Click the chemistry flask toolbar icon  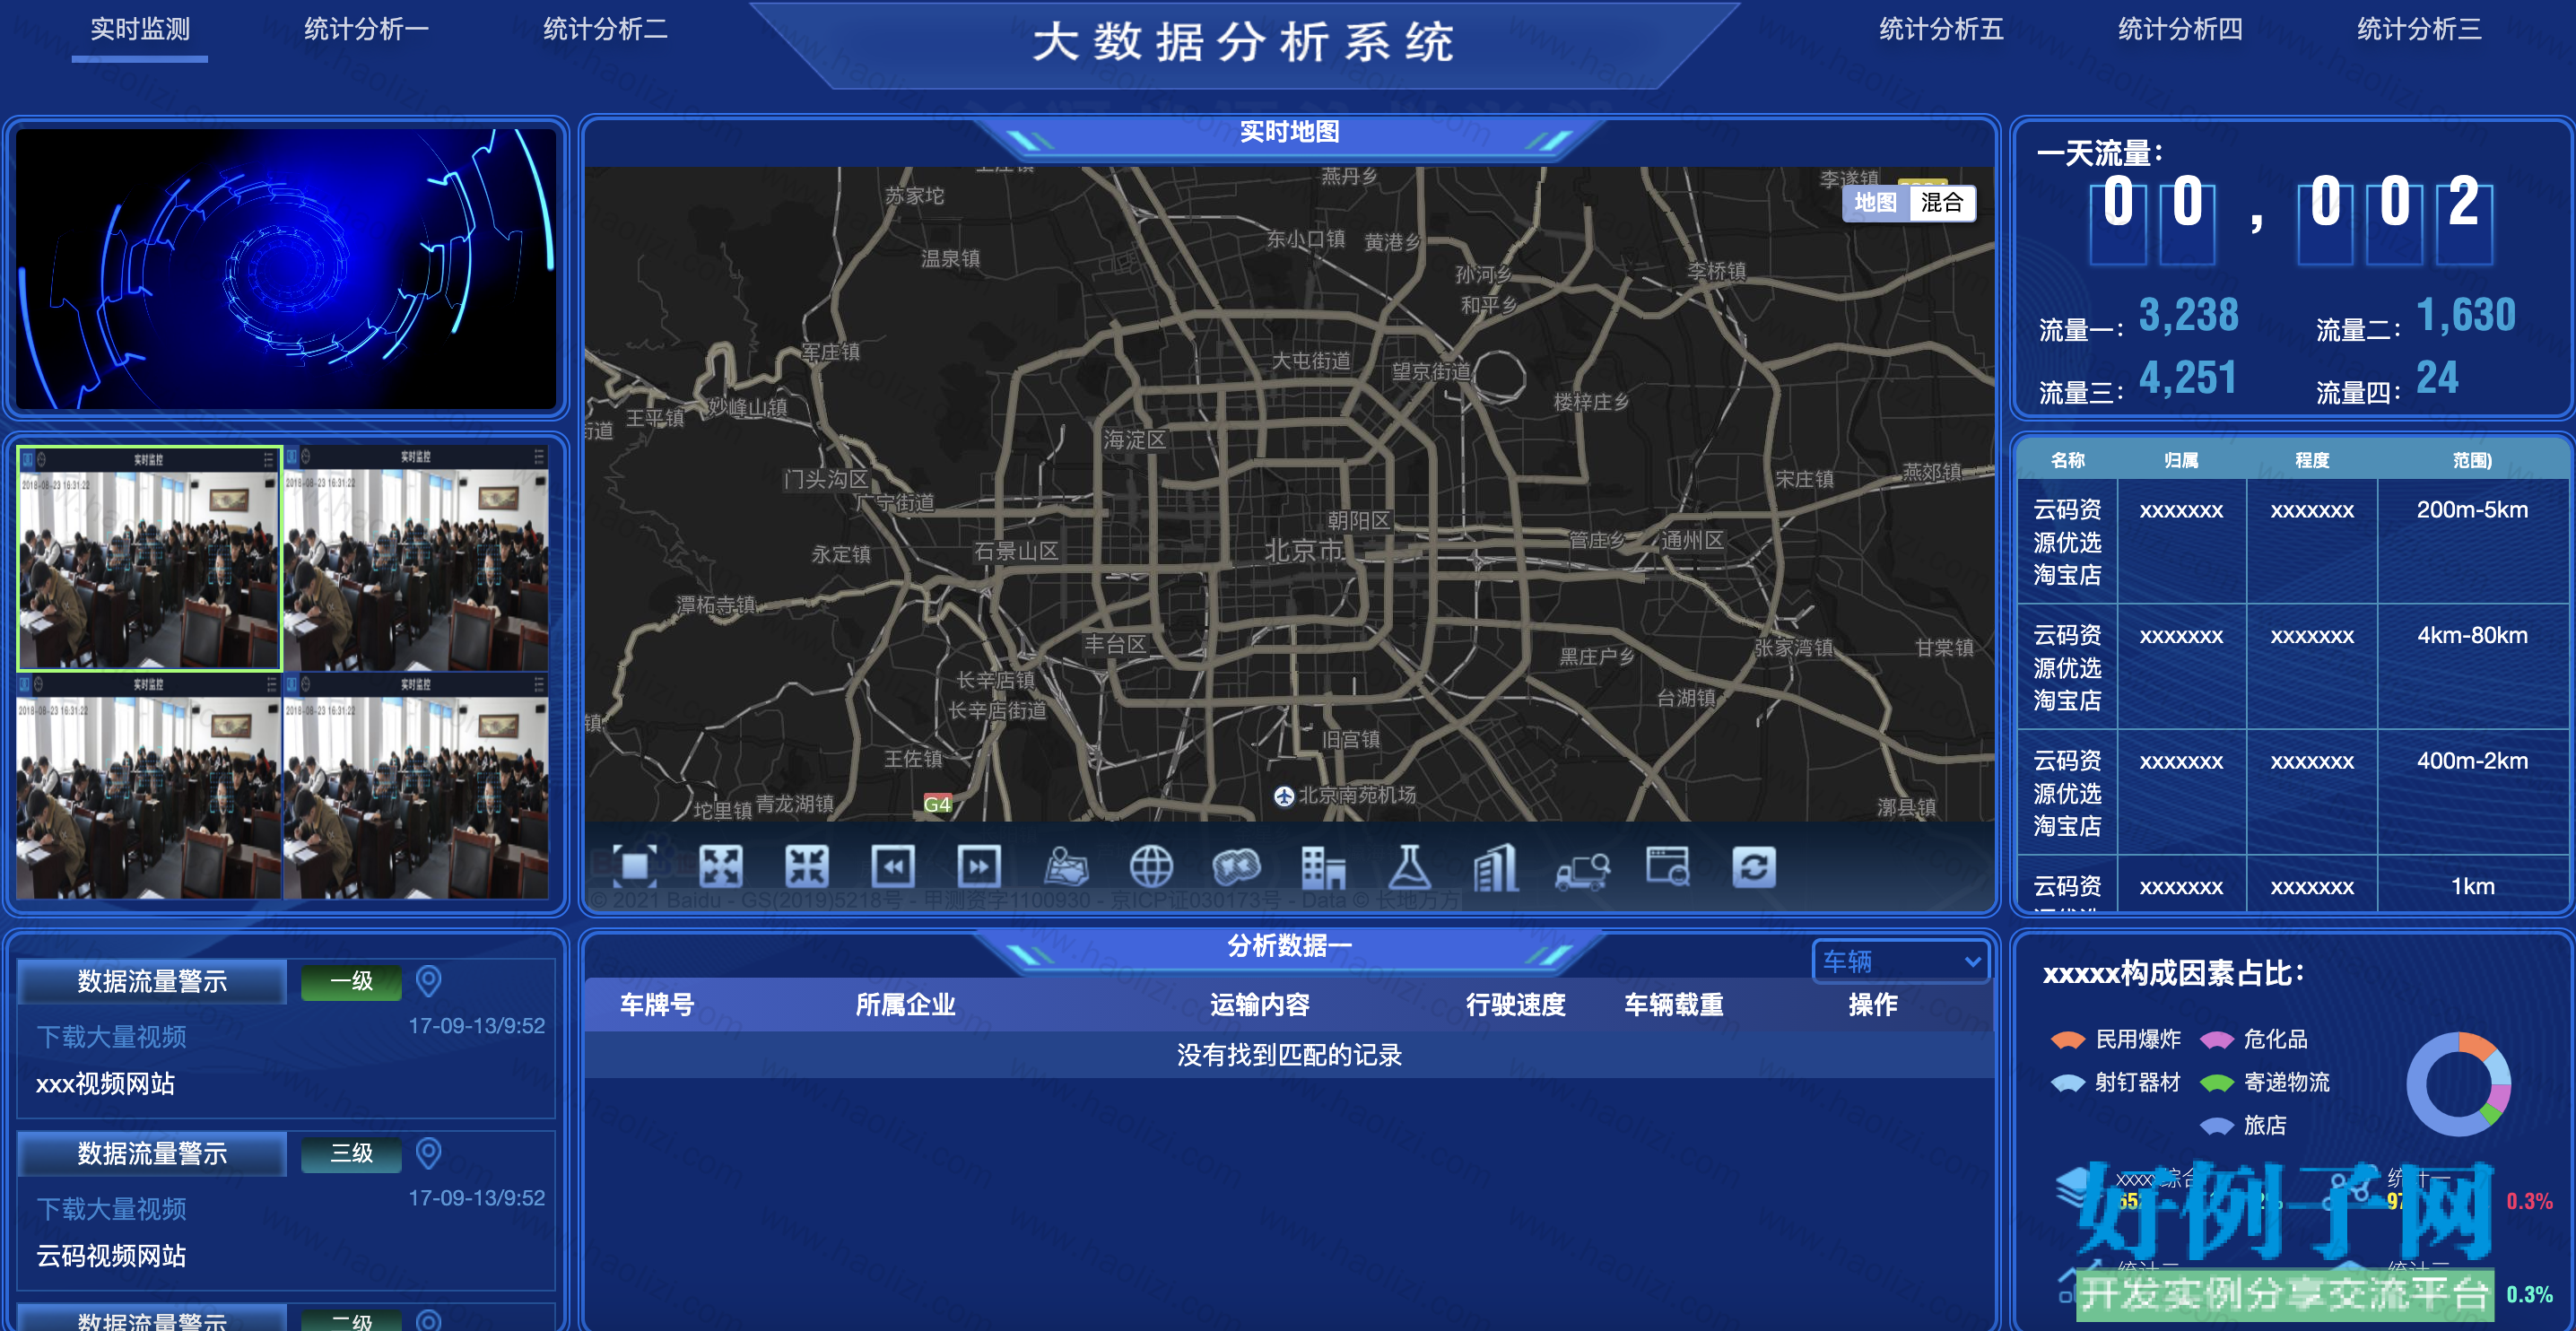point(1409,866)
